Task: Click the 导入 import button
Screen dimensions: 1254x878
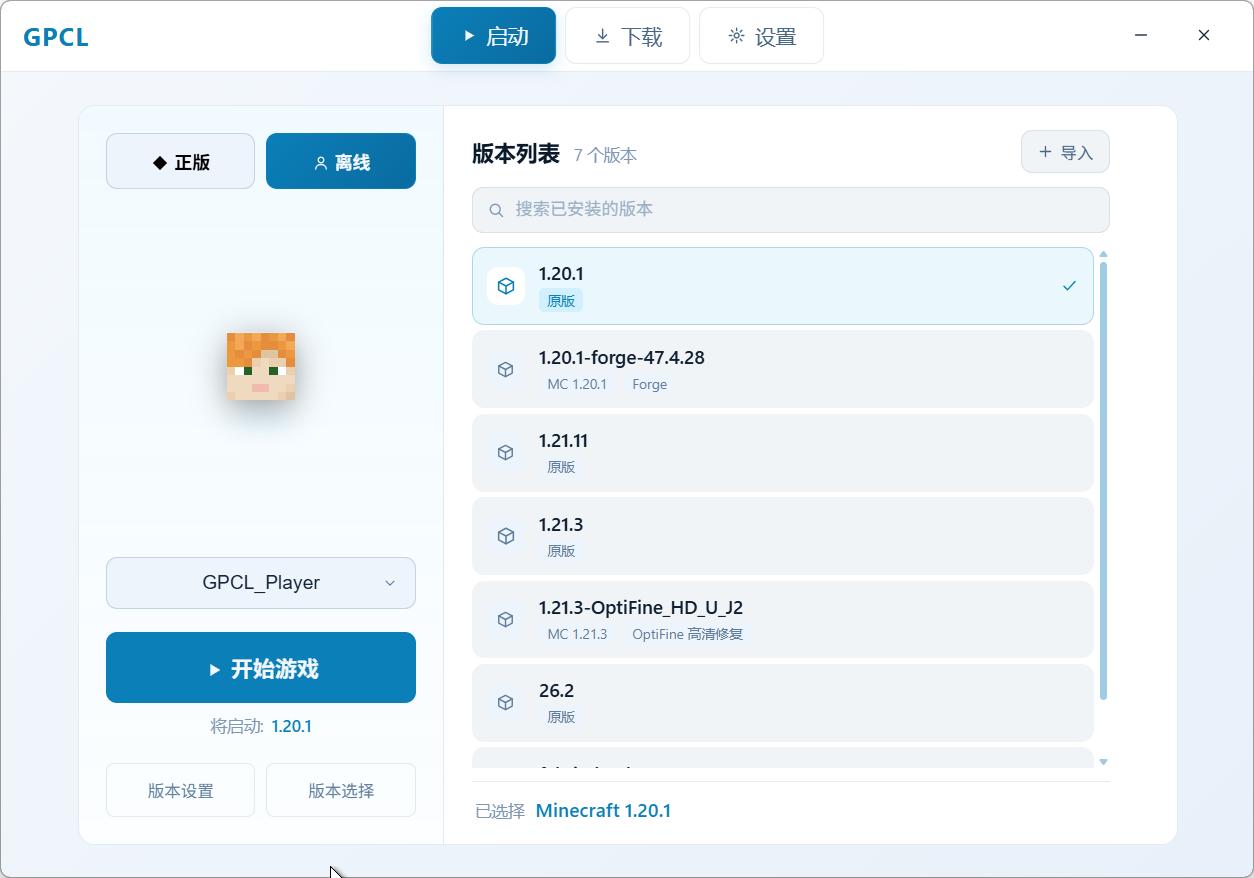Action: pos(1065,152)
